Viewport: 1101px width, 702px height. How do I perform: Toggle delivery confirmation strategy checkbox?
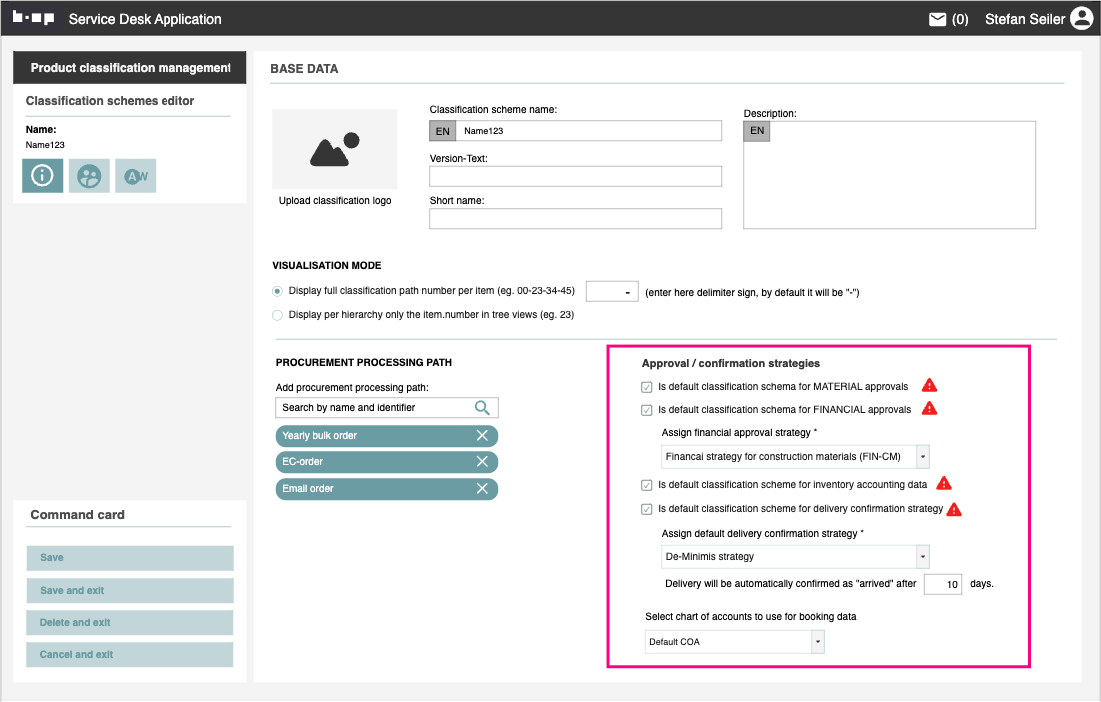(x=647, y=509)
